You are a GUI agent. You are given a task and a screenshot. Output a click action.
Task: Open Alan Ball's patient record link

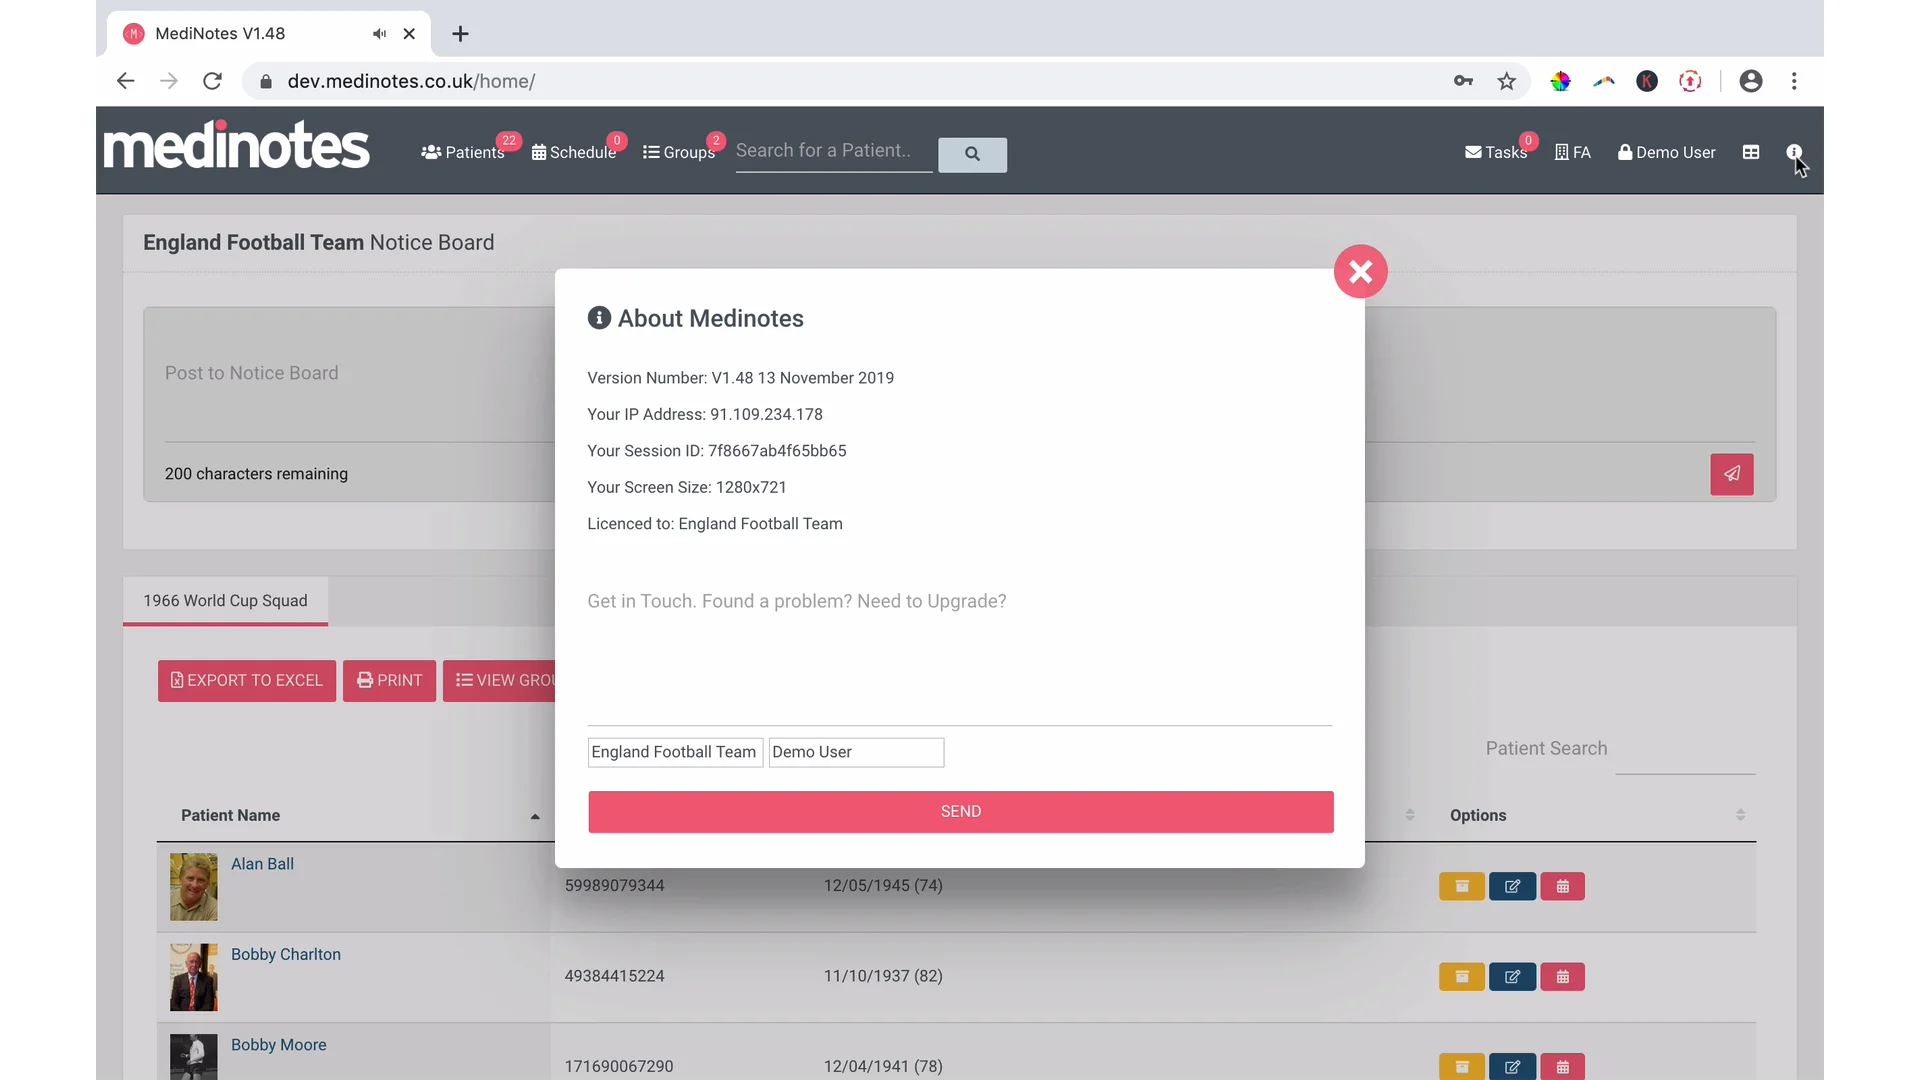pos(262,864)
